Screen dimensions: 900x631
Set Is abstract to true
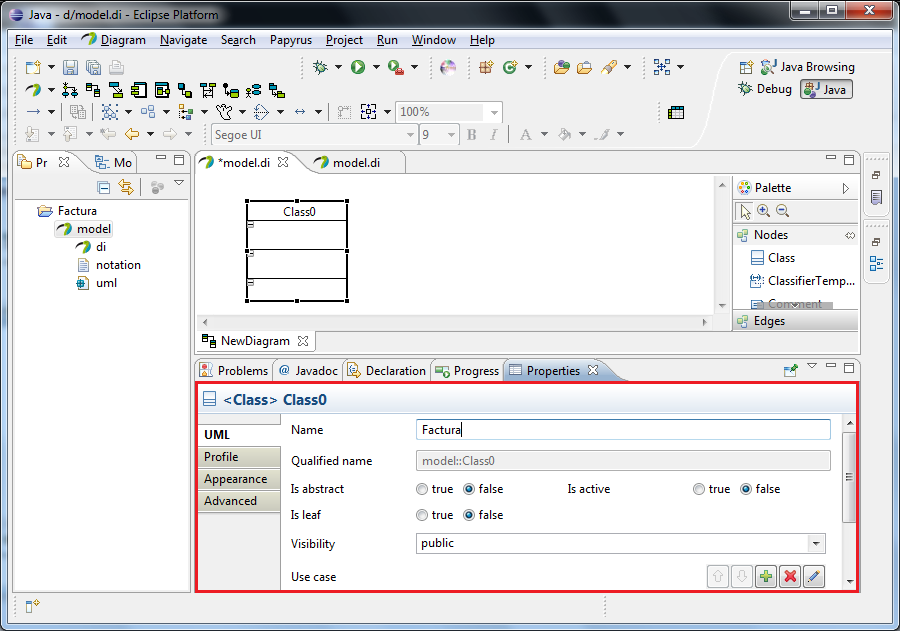pos(422,489)
